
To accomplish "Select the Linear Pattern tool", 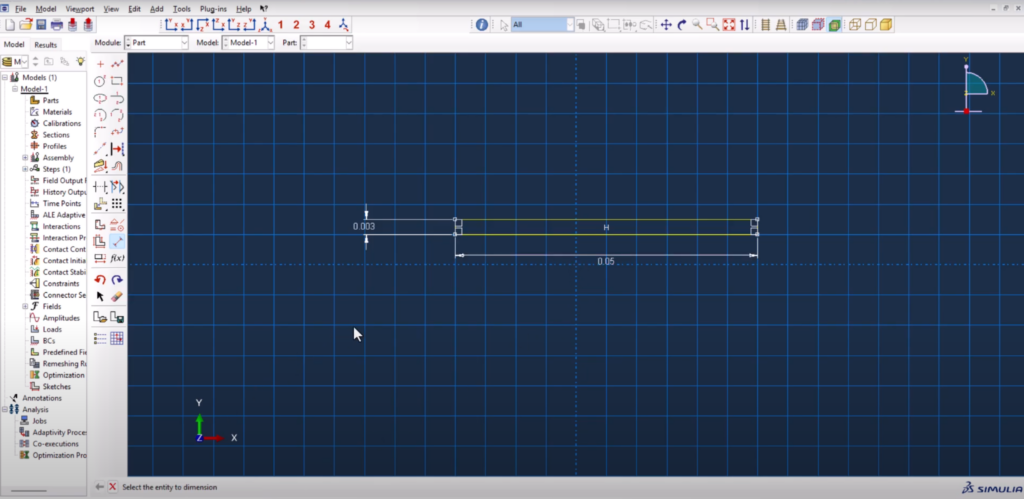I will point(118,204).
